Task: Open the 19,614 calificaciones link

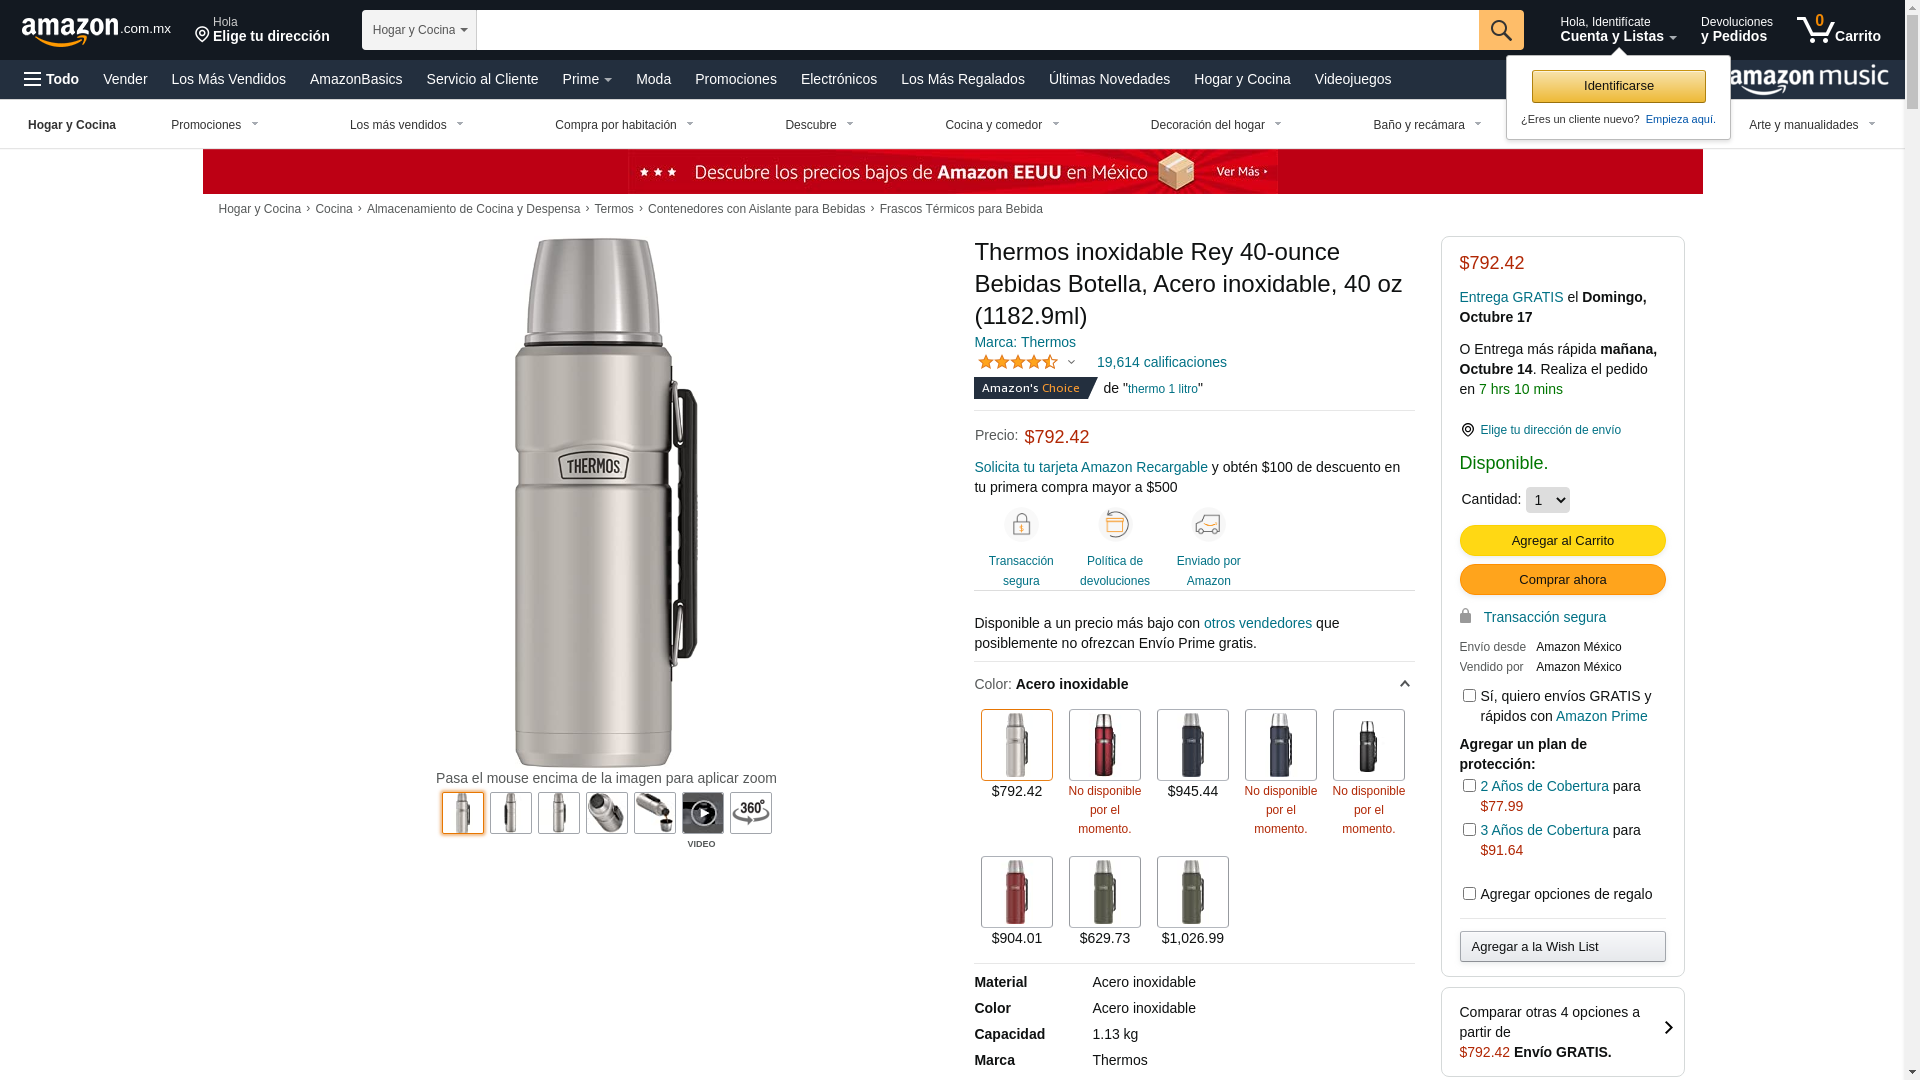Action: click(1161, 362)
